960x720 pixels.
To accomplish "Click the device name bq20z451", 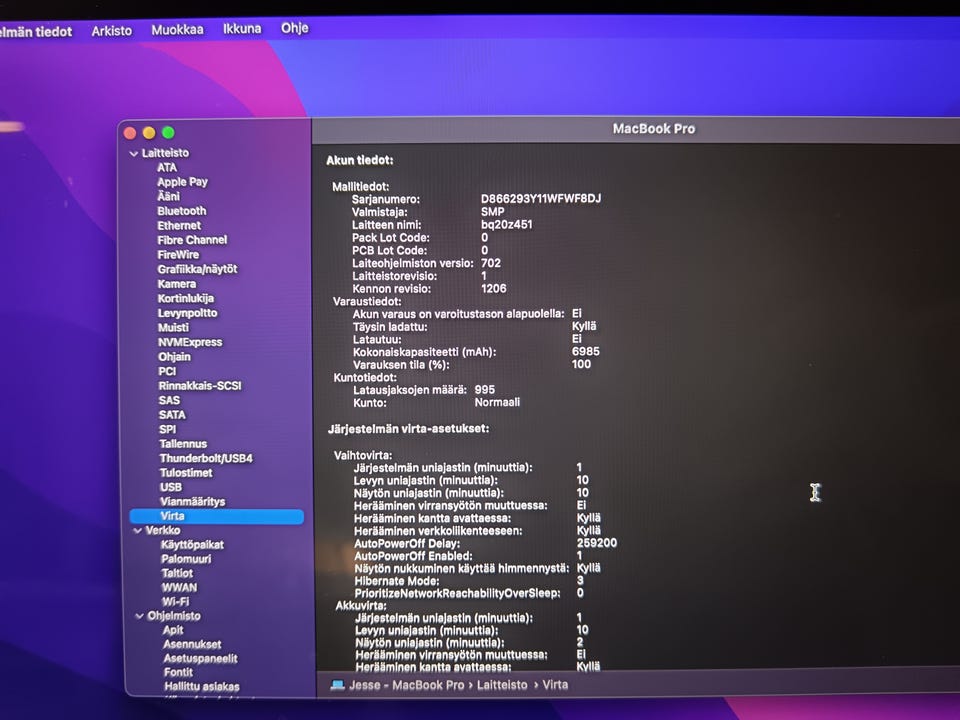I will click(x=506, y=225).
